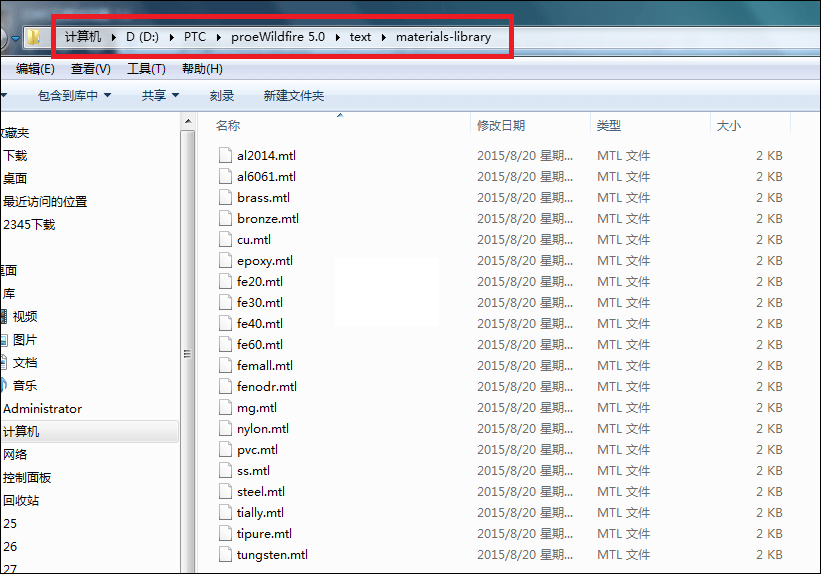Viewport: 821px width, 574px height.
Task: Click the fe60.mtl file icon
Action: click(x=225, y=344)
